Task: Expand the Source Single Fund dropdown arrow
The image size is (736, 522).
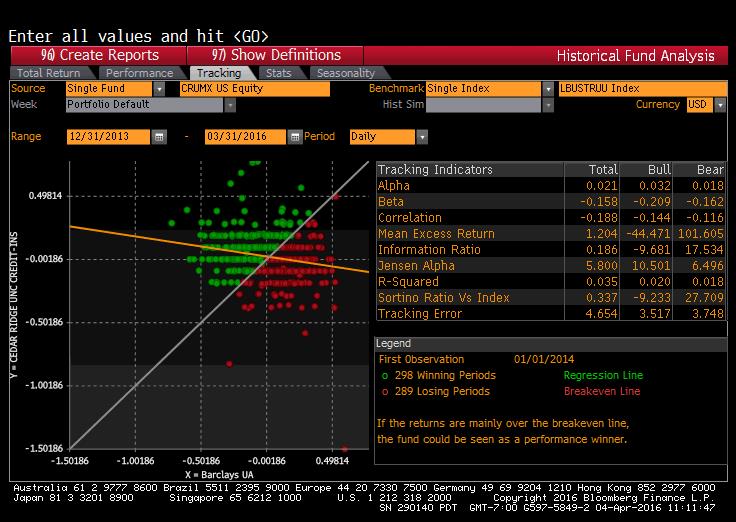Action: [159, 89]
